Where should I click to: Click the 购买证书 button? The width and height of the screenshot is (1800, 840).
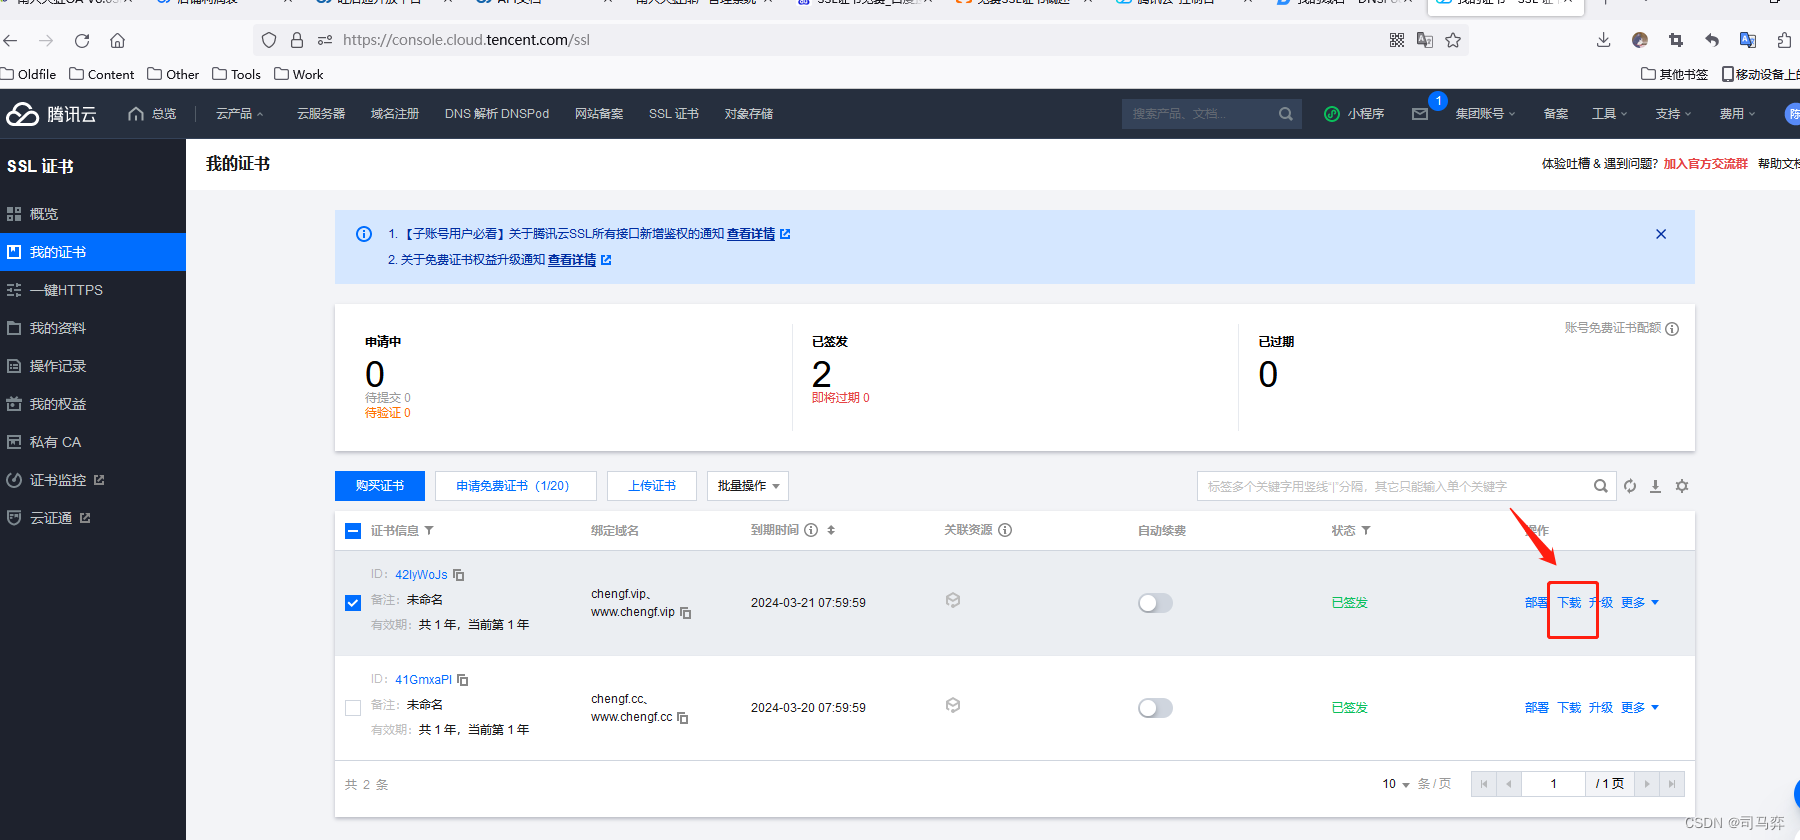(x=380, y=486)
